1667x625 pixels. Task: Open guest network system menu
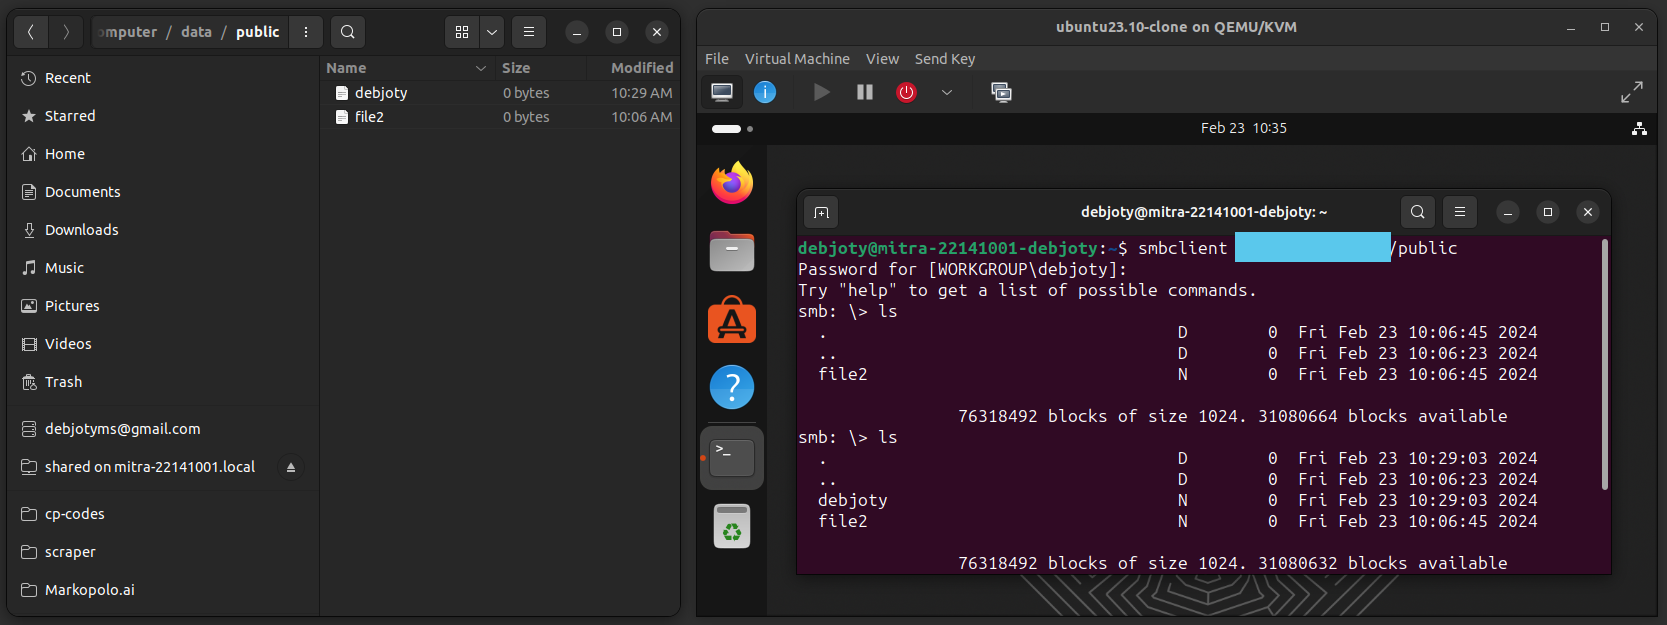pyautogui.click(x=1639, y=129)
